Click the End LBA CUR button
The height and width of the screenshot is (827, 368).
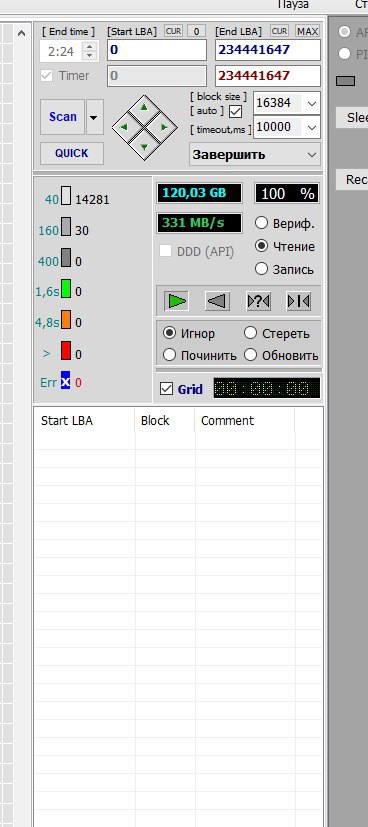279,31
